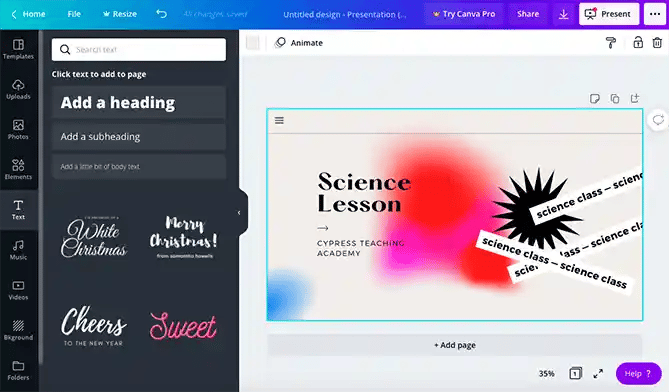Open the Templates sidebar panel
The height and width of the screenshot is (392, 669).
(x=18, y=49)
